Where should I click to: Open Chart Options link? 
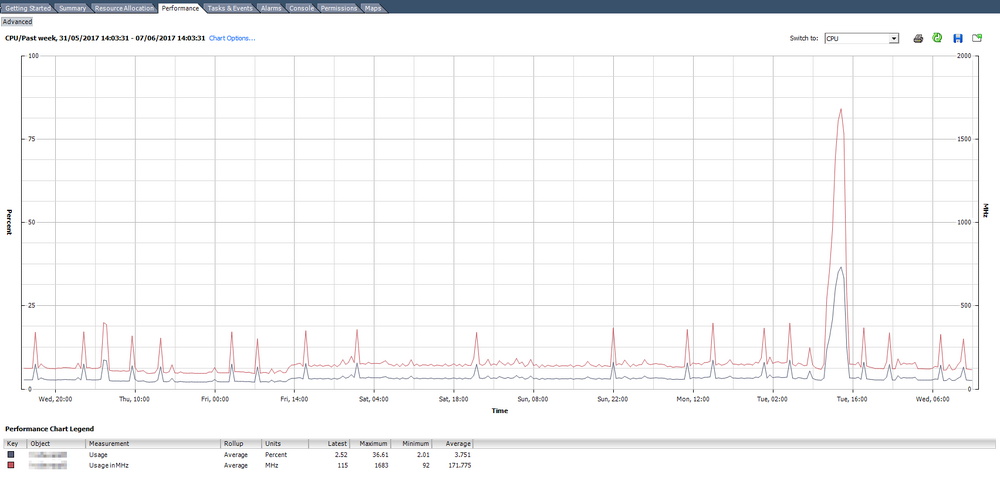pyautogui.click(x=232, y=38)
